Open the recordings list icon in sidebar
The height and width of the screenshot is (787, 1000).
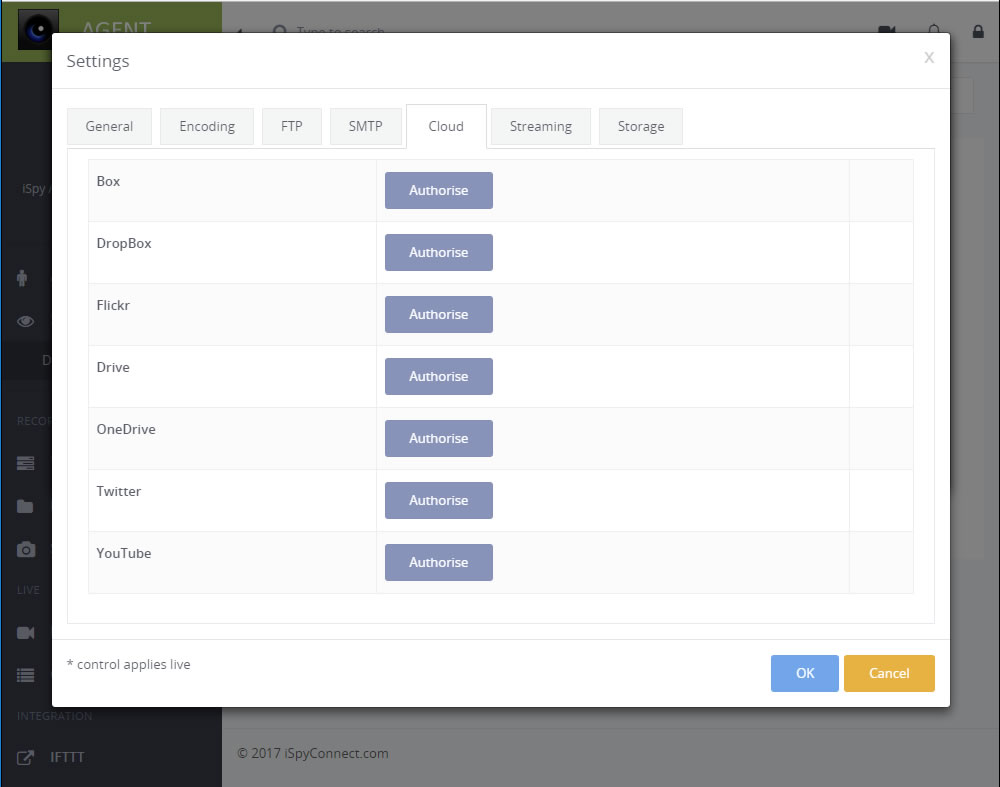point(26,464)
